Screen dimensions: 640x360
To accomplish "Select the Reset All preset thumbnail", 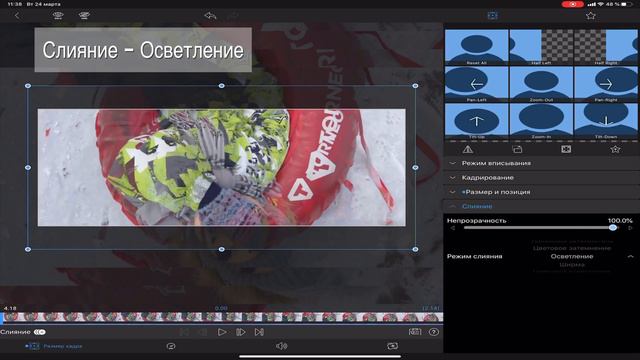I will [476, 47].
